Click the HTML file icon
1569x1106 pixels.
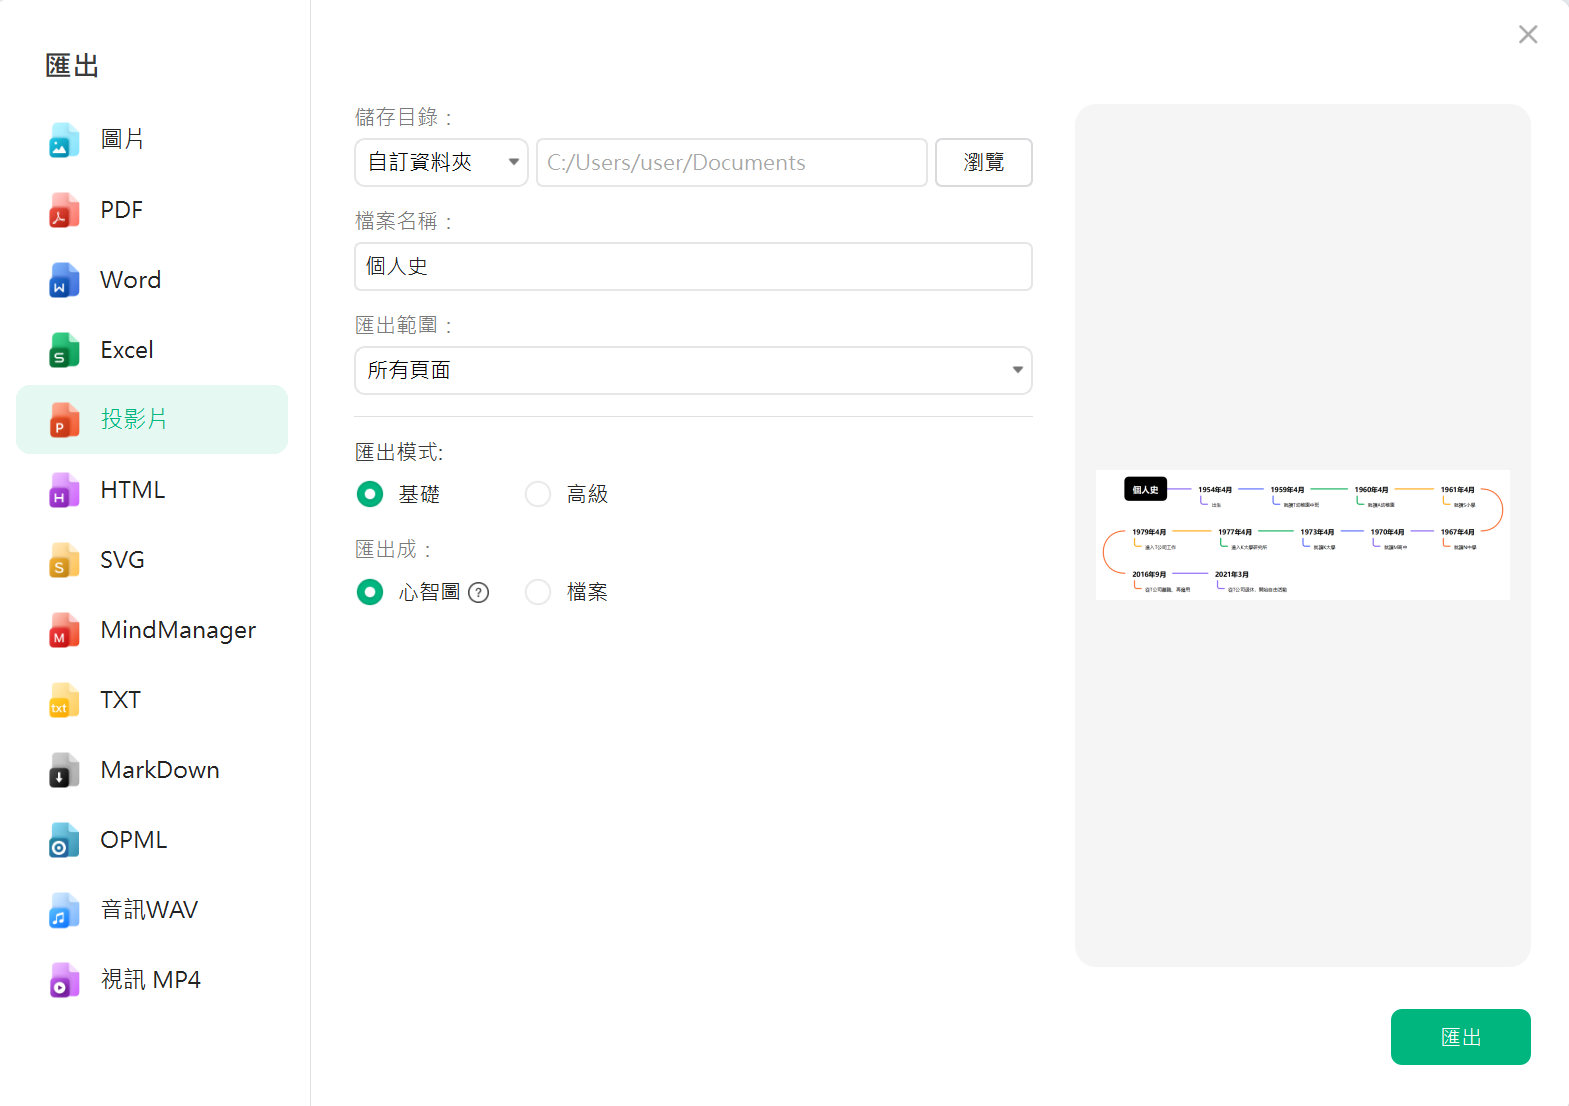[x=64, y=490]
